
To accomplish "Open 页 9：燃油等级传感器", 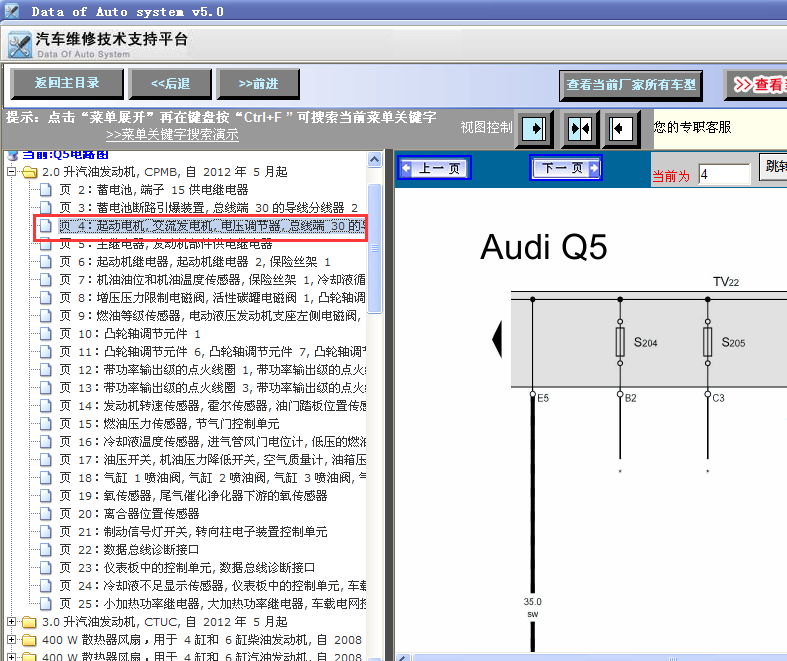I will (x=211, y=316).
